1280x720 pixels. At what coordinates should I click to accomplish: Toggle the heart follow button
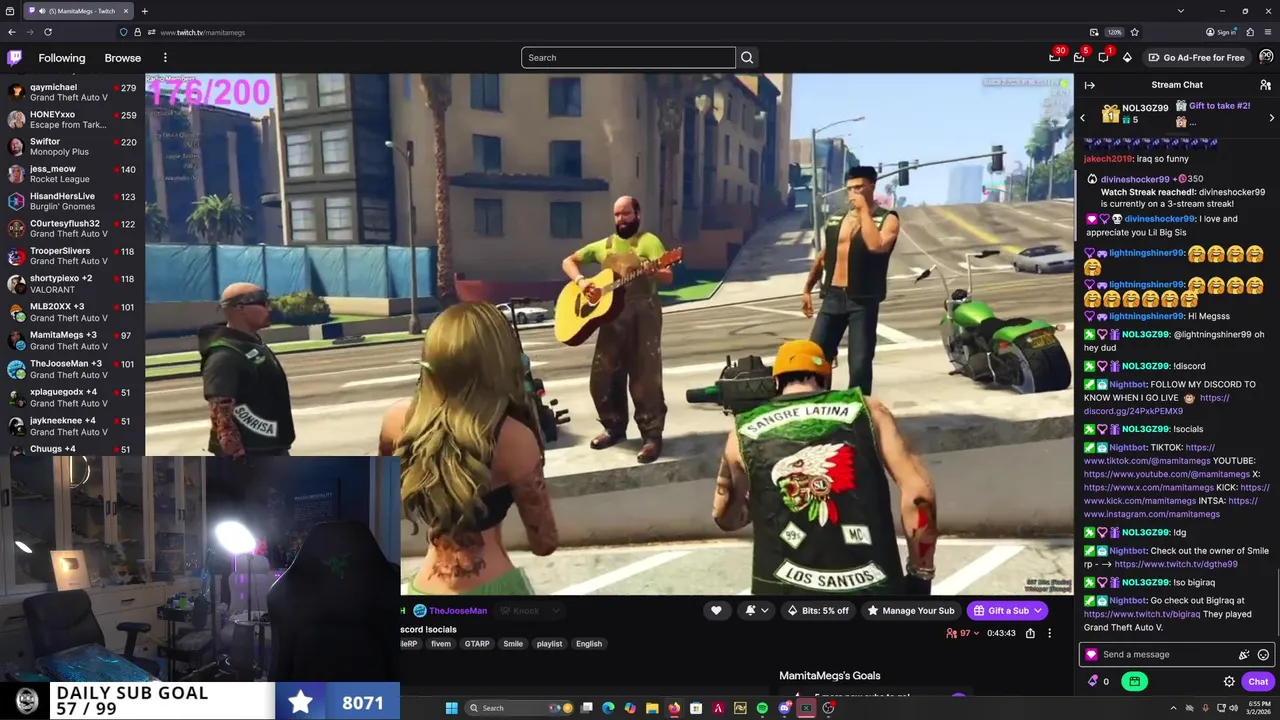716,610
